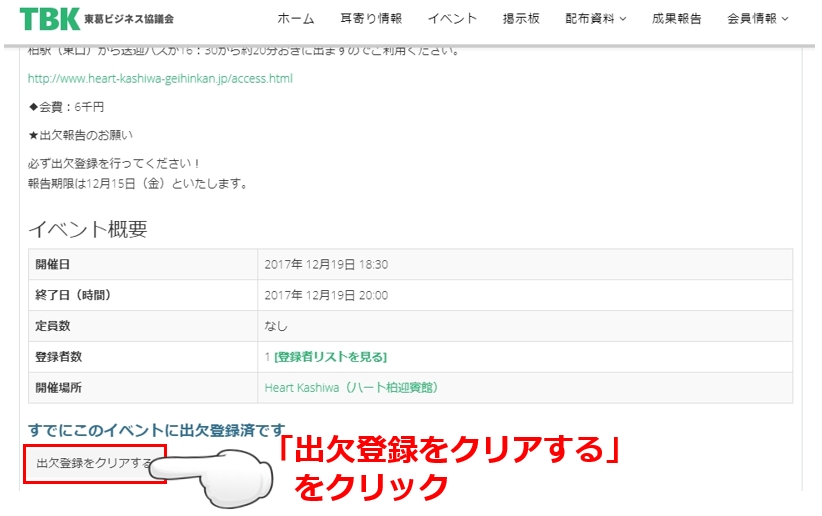This screenshot has height=516, width=822.
Task: Click the TBK logo
Action: tap(50, 18)
